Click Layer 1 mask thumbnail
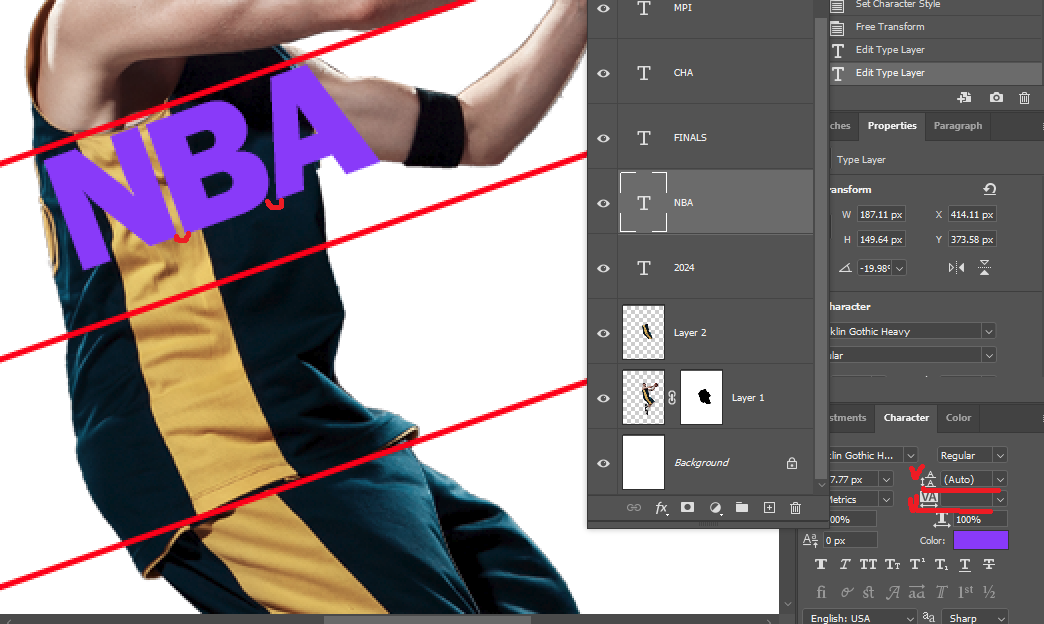Viewport: 1044px width, 624px height. tap(701, 398)
